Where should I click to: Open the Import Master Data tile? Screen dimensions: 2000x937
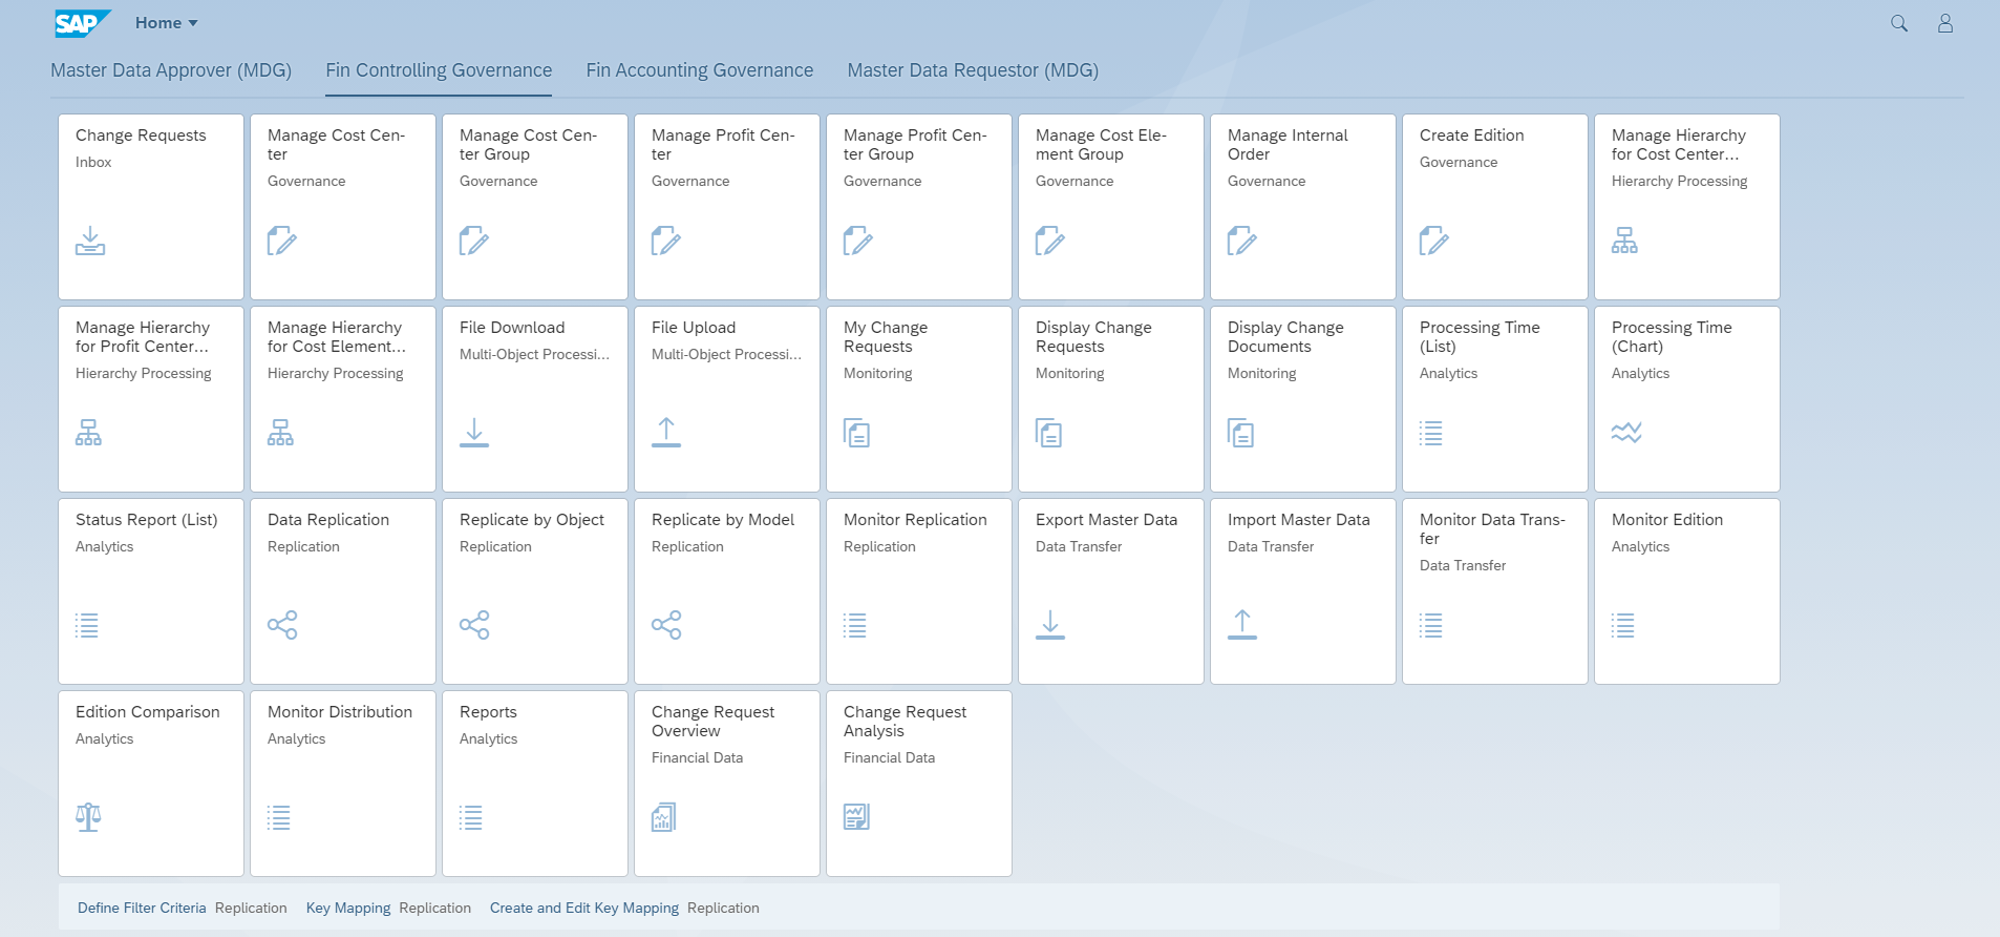click(x=1302, y=590)
